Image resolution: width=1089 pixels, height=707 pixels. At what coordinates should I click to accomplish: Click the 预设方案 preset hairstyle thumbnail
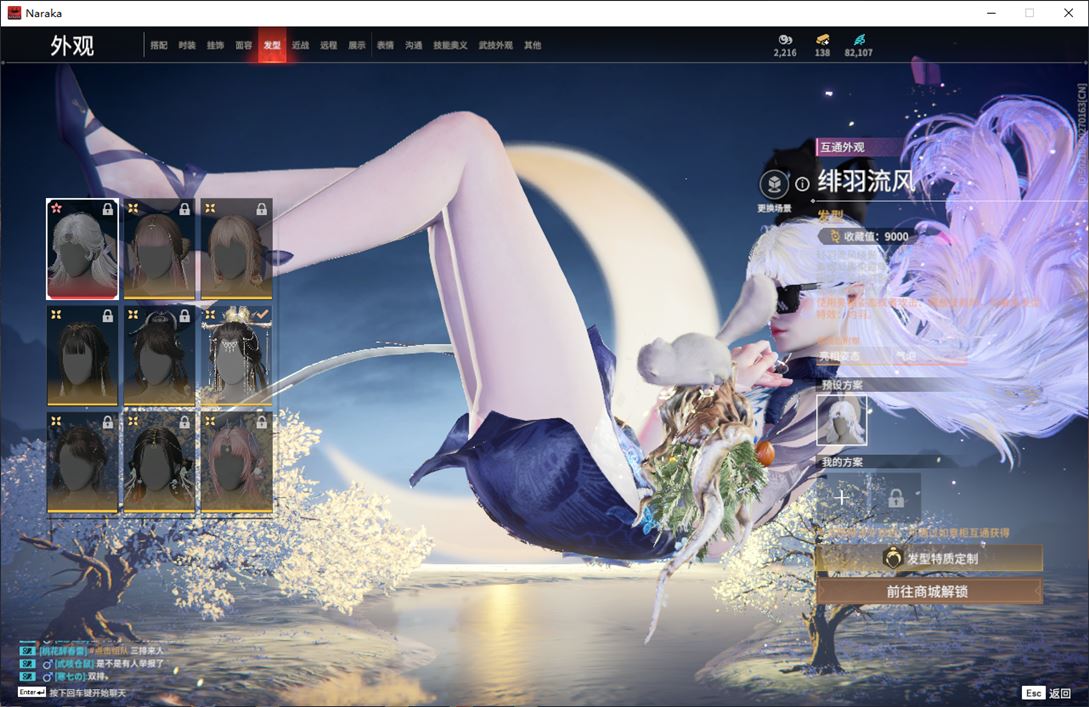pos(842,419)
